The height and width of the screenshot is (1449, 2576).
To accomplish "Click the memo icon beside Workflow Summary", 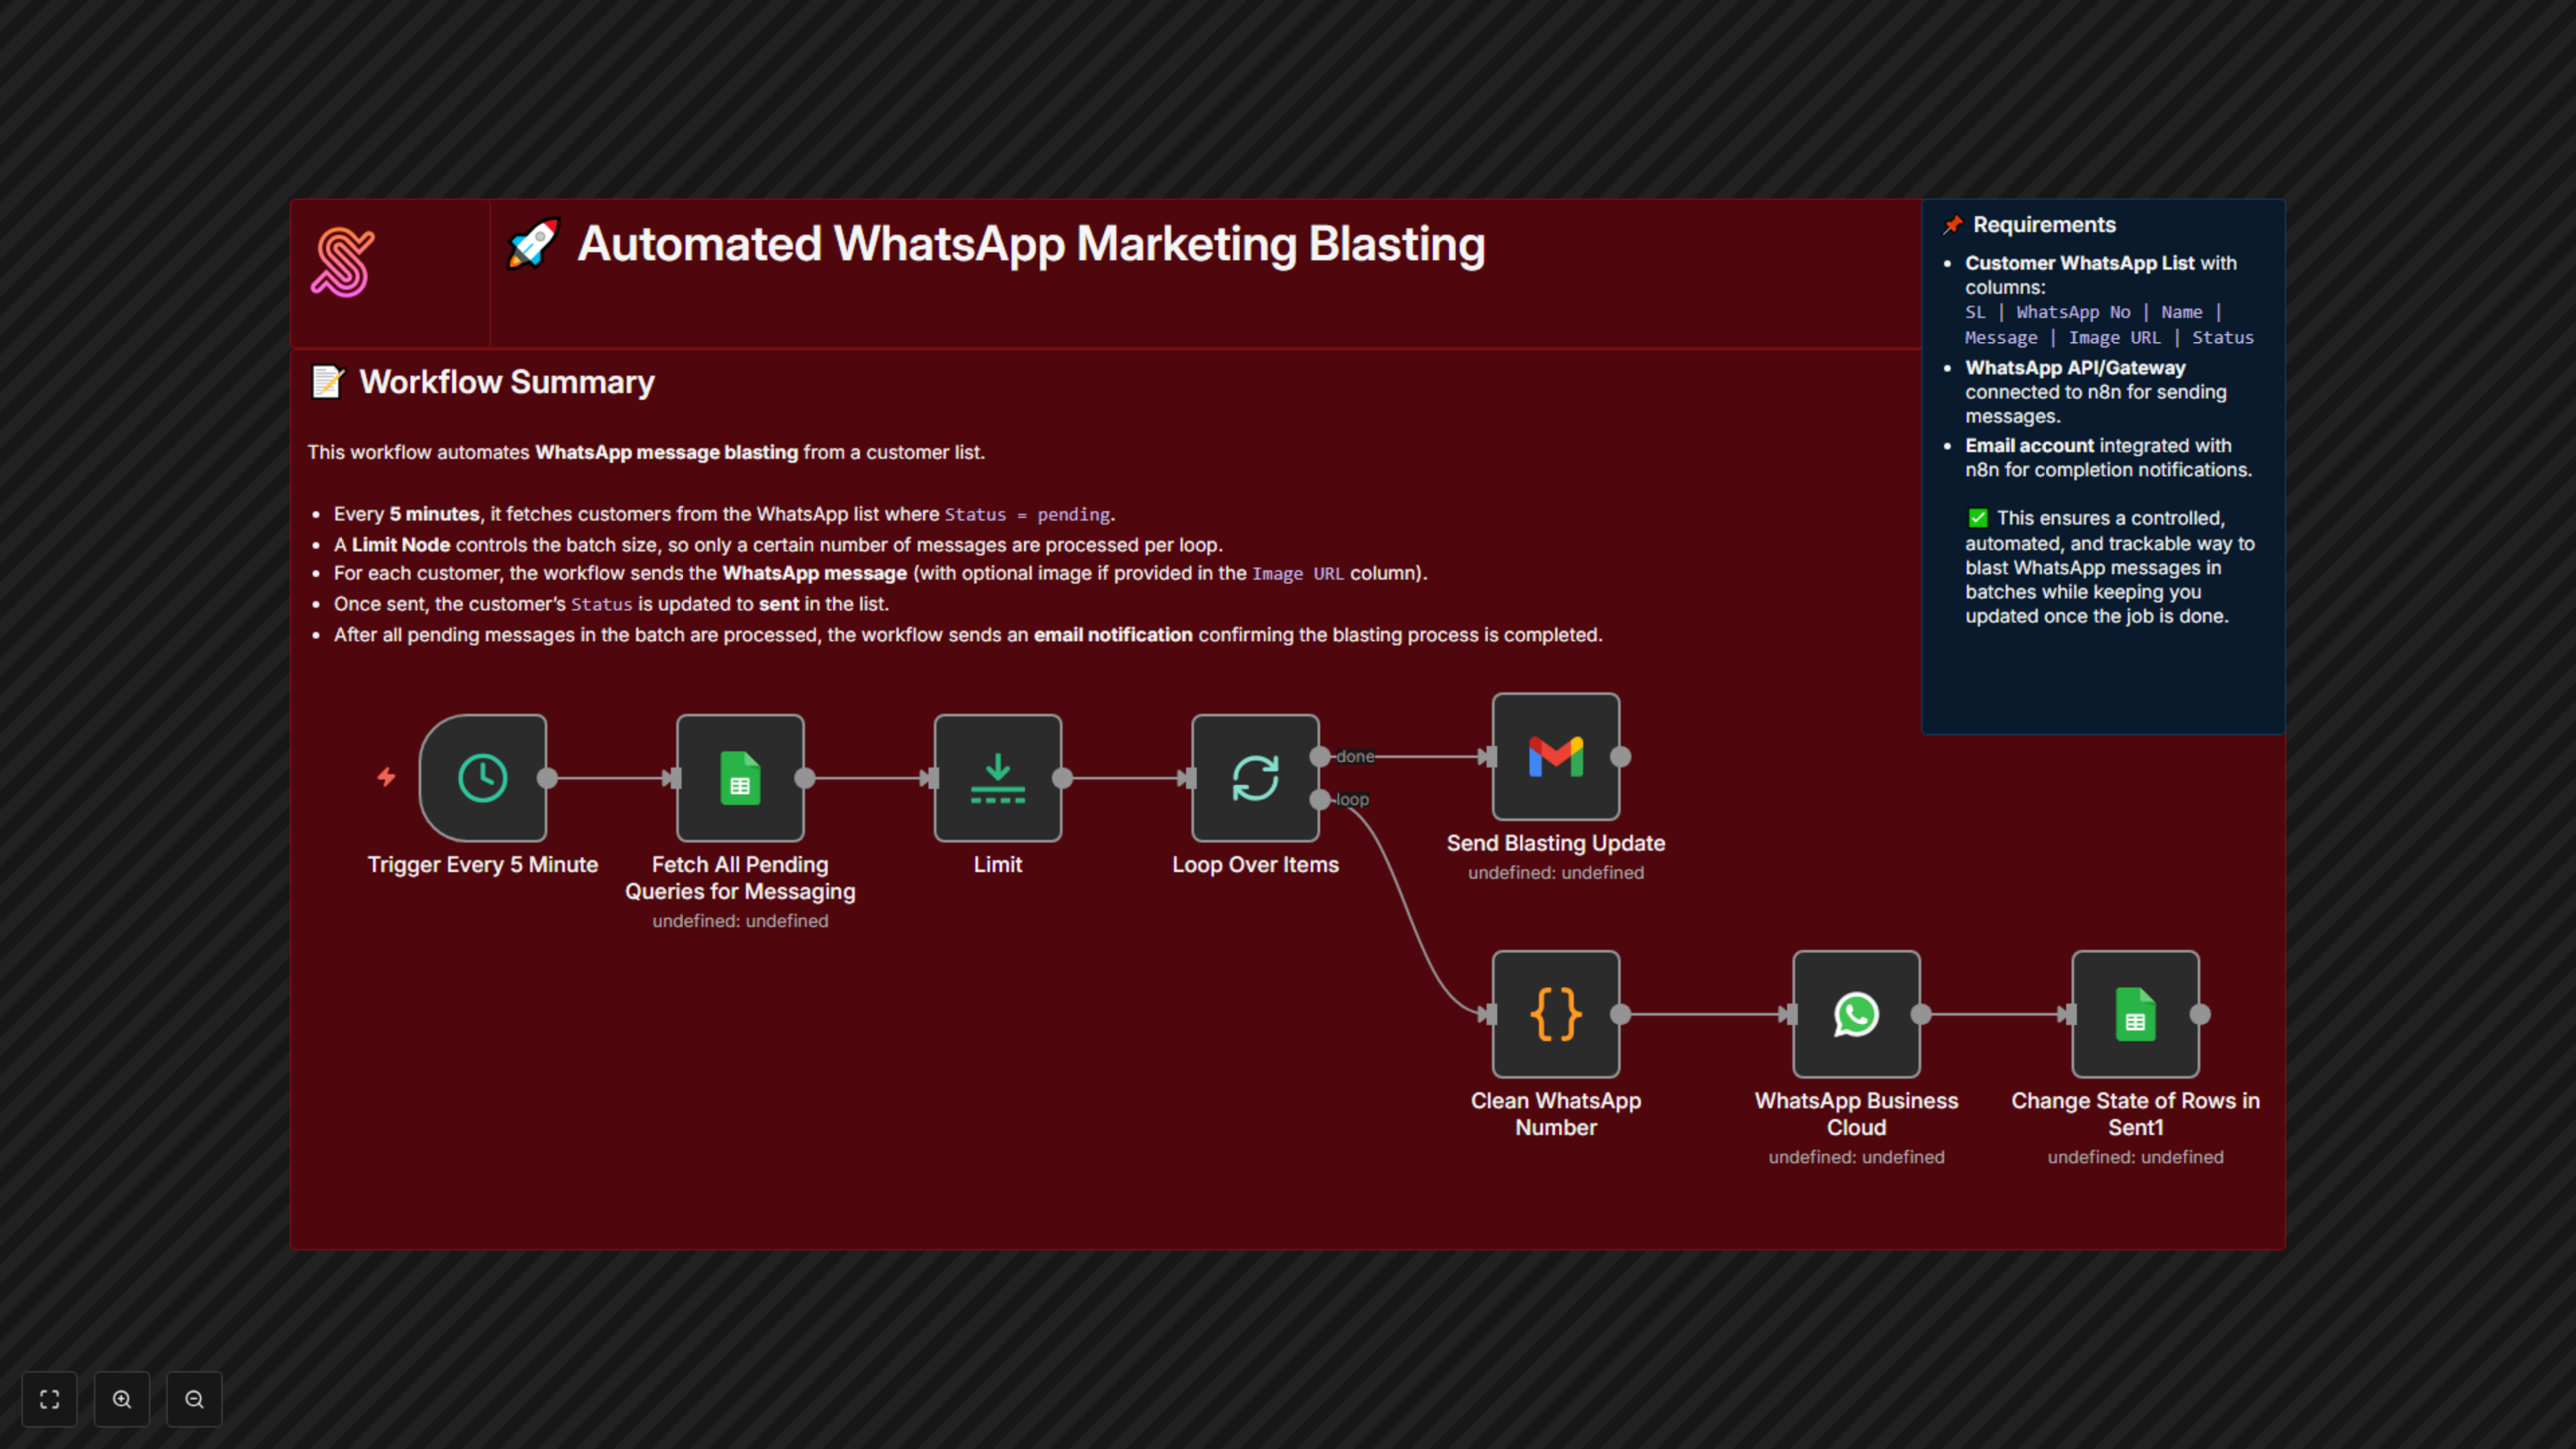I will pyautogui.click(x=327, y=382).
